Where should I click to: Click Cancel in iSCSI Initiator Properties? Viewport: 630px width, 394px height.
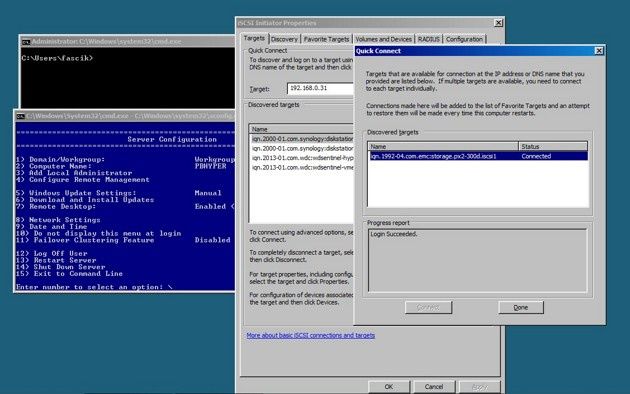(x=434, y=387)
